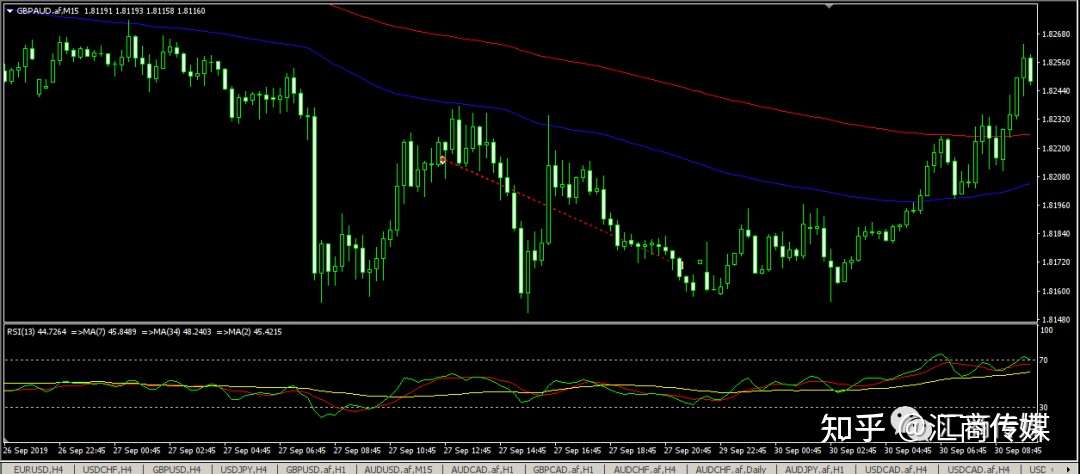Click the 1.82200 price scale label

tap(1055, 148)
